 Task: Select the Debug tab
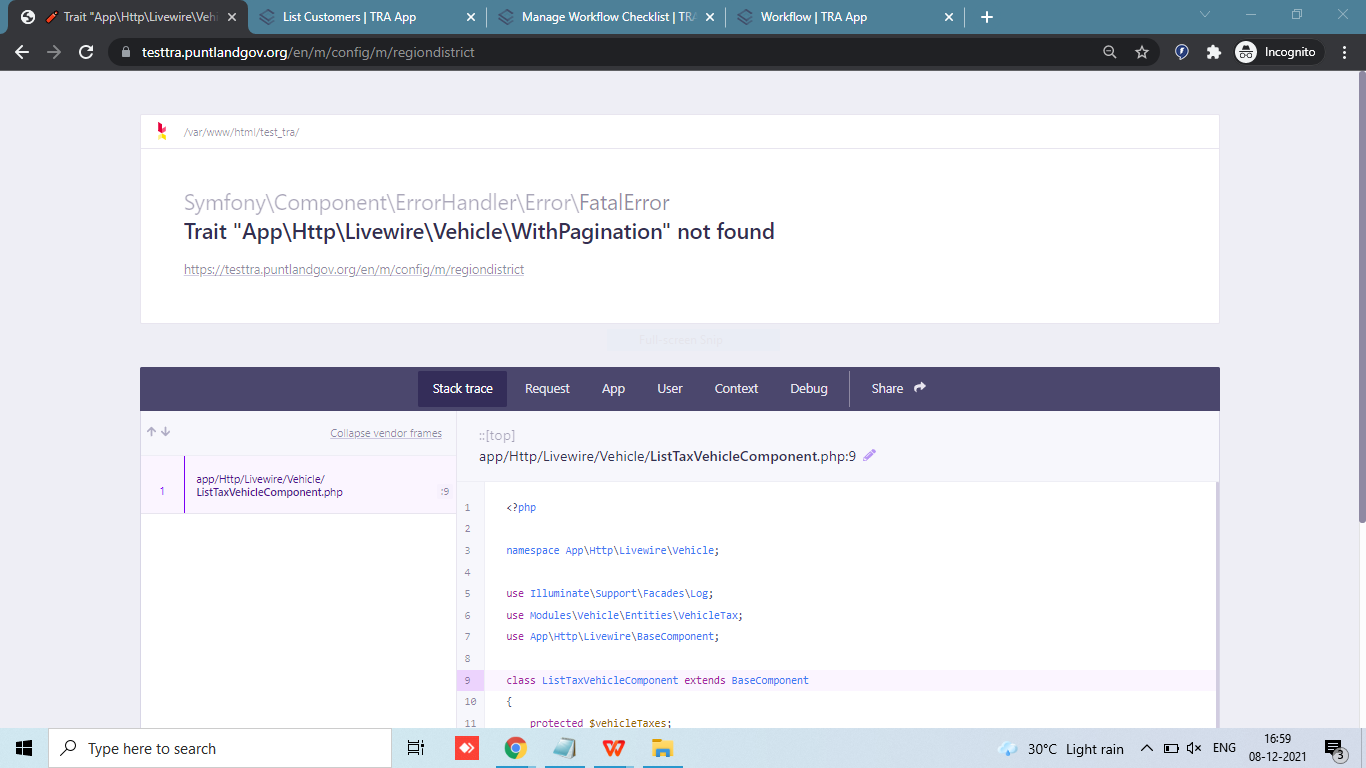(809, 389)
